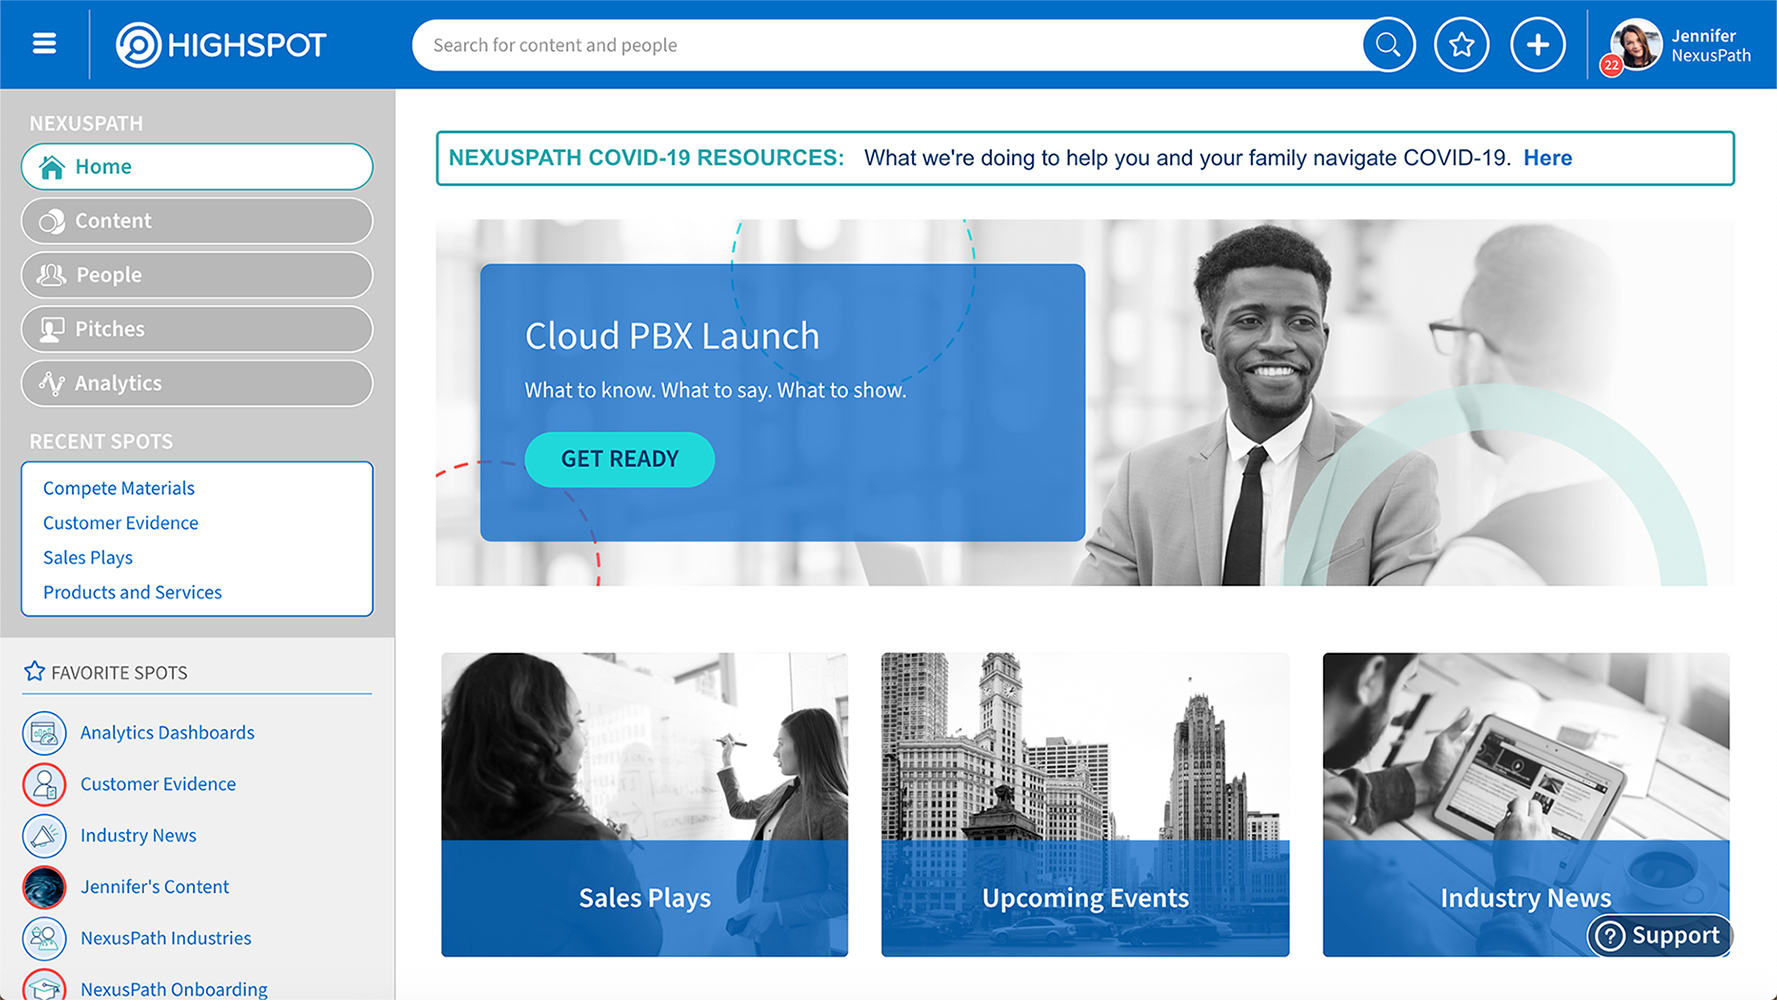Open favorites star icon in header
The height and width of the screenshot is (1000, 1777).
point(1462,45)
